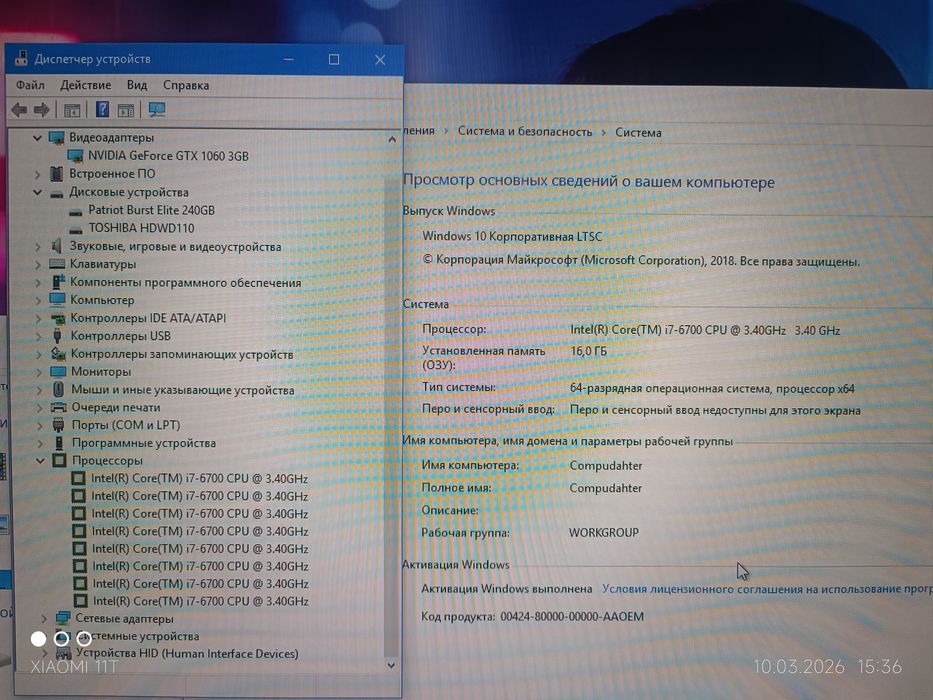Open the license agreement terms link

point(767,589)
